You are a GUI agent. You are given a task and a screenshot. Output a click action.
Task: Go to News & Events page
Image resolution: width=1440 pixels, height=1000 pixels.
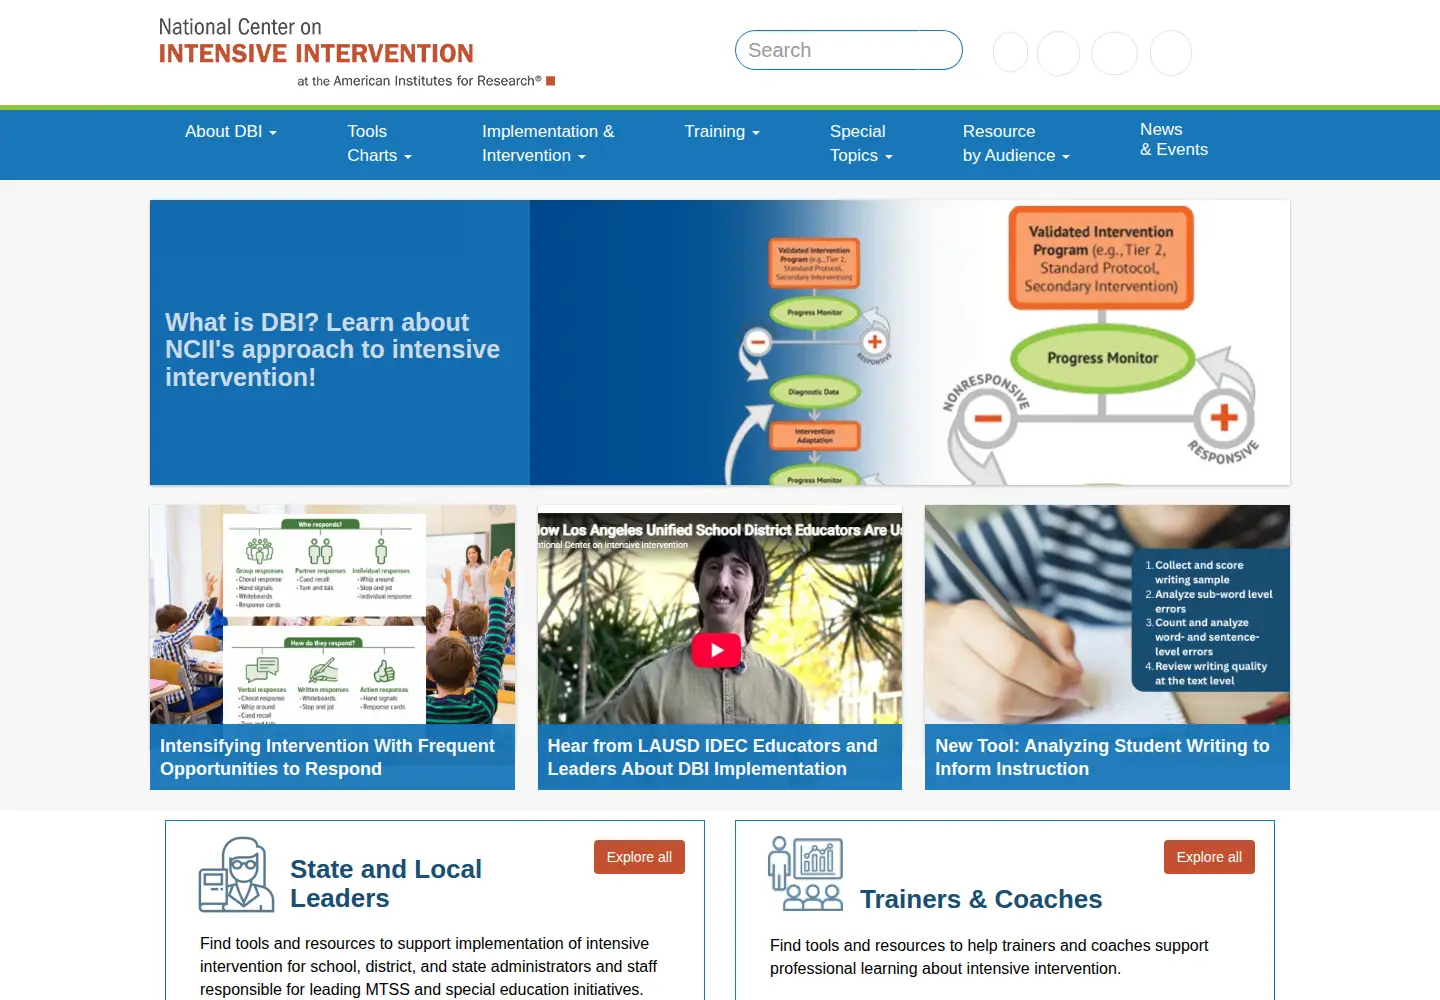pos(1174,139)
